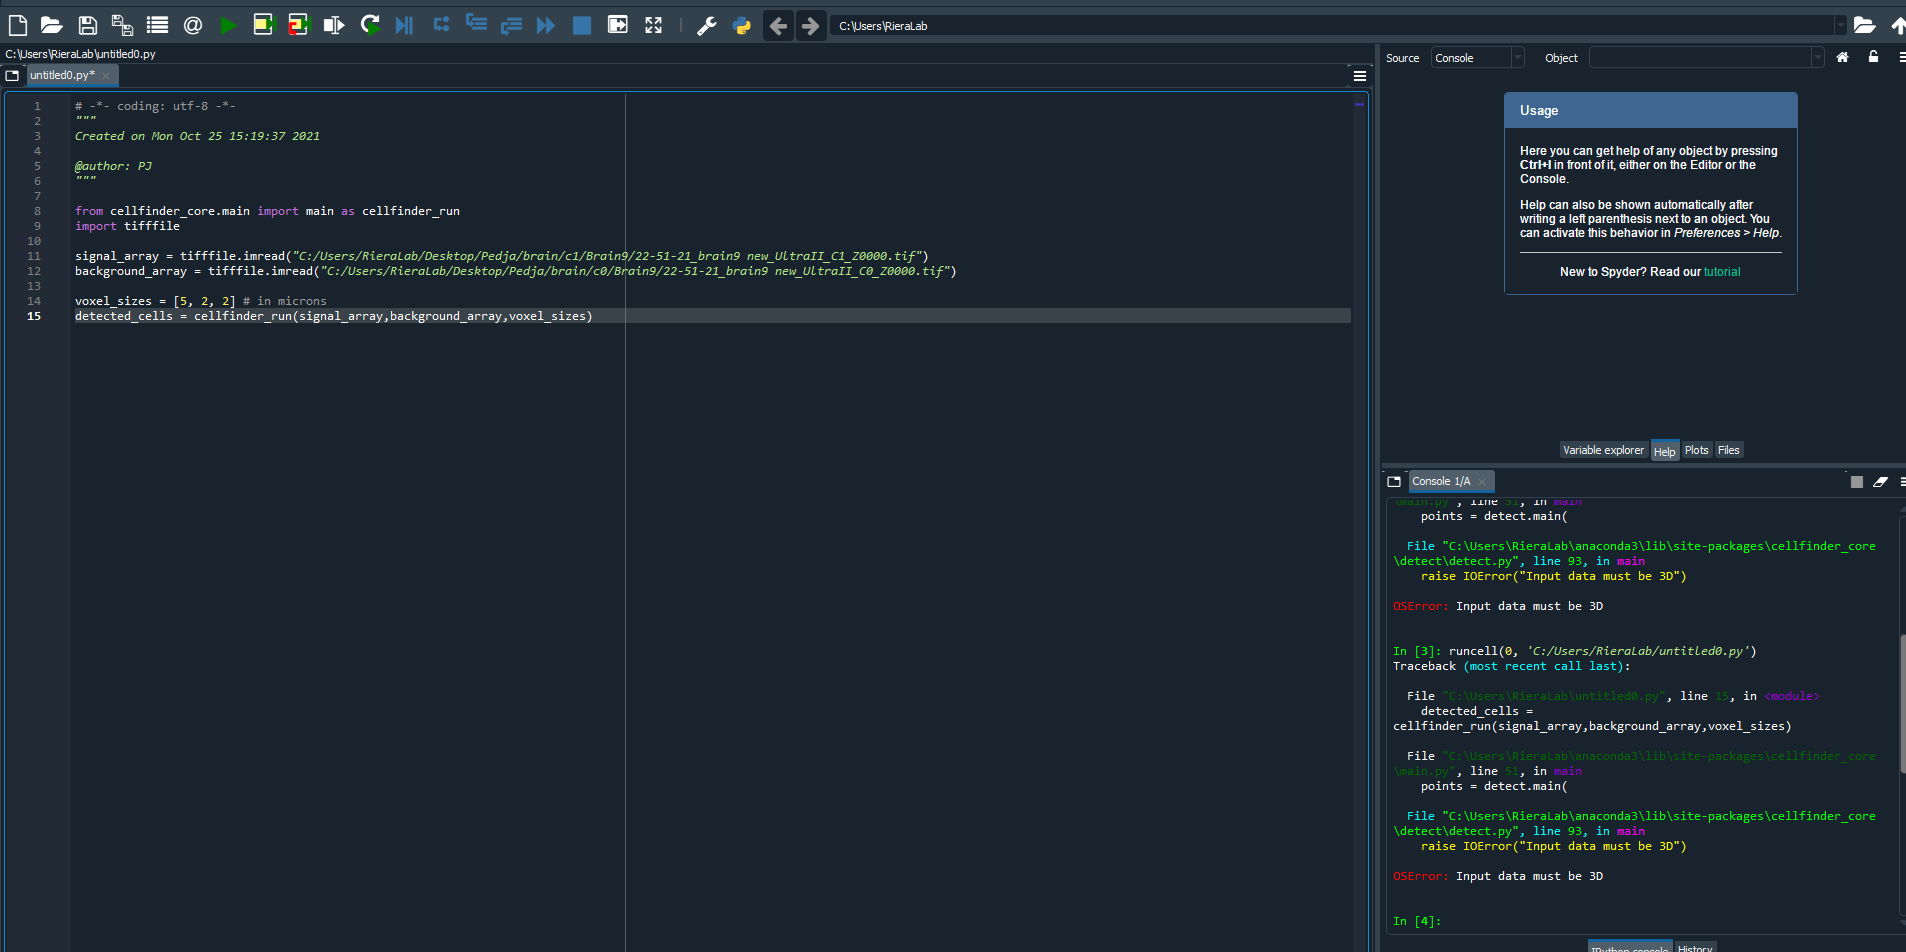Start debugging the current file
Image resolution: width=1906 pixels, height=952 pixels.
tap(404, 25)
